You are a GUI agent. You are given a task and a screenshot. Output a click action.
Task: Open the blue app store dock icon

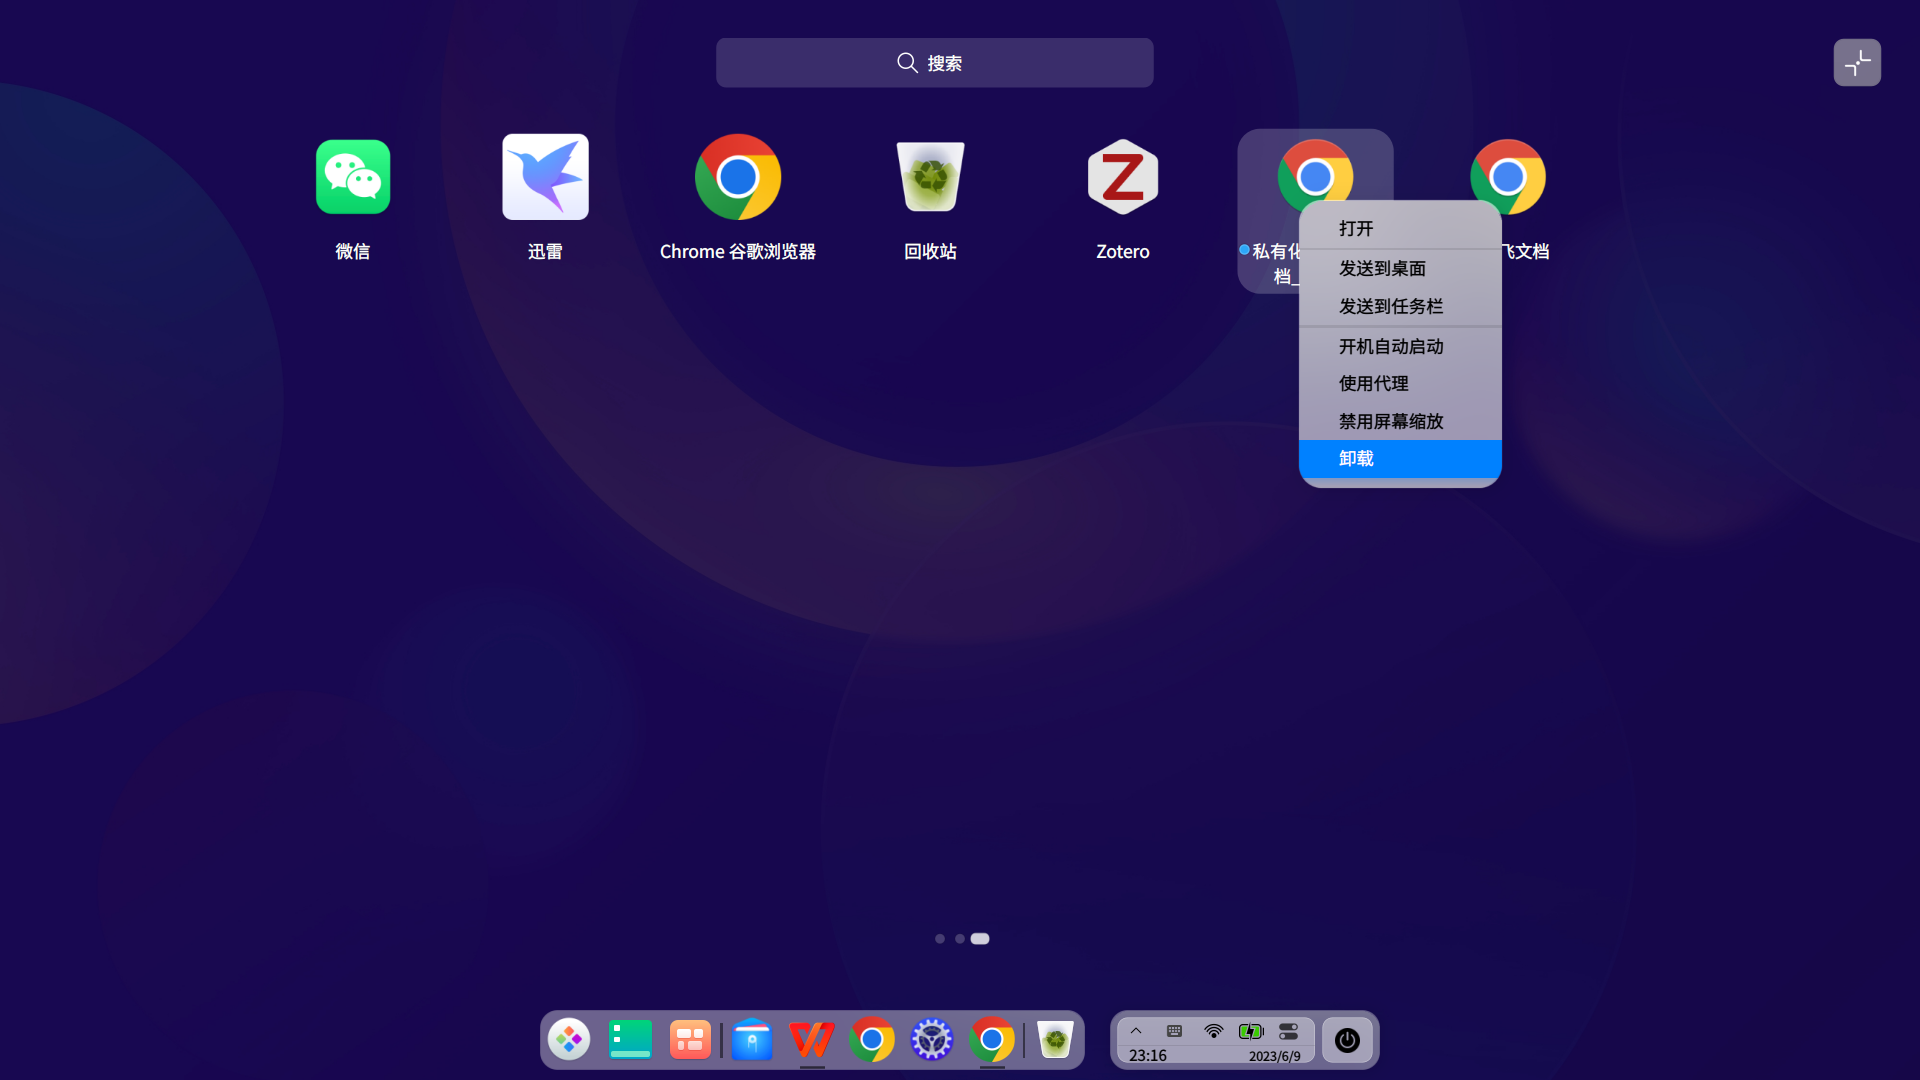pyautogui.click(x=752, y=1040)
